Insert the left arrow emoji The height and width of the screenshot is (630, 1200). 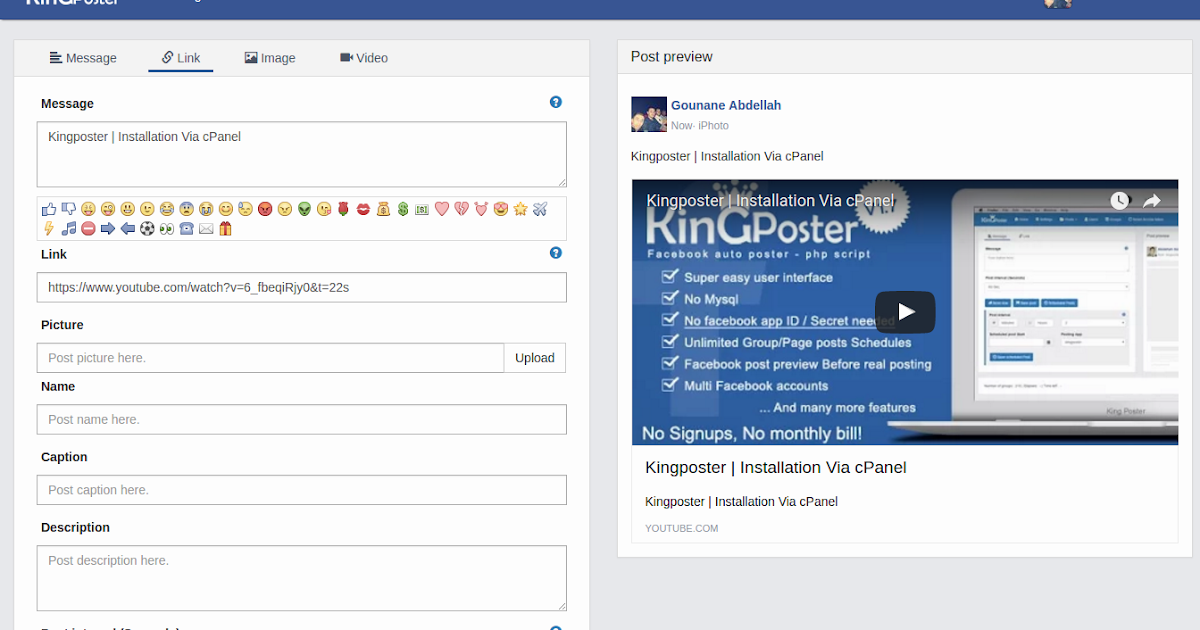[127, 228]
